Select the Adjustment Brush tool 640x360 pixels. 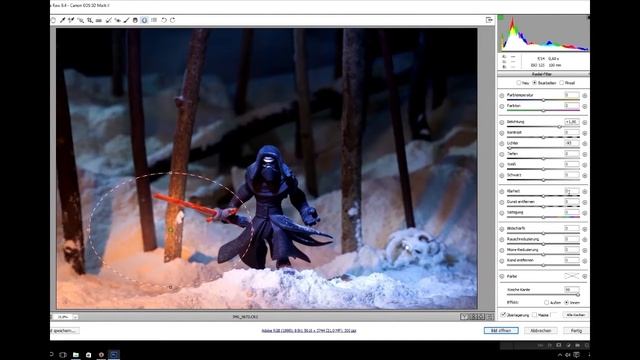[127, 20]
